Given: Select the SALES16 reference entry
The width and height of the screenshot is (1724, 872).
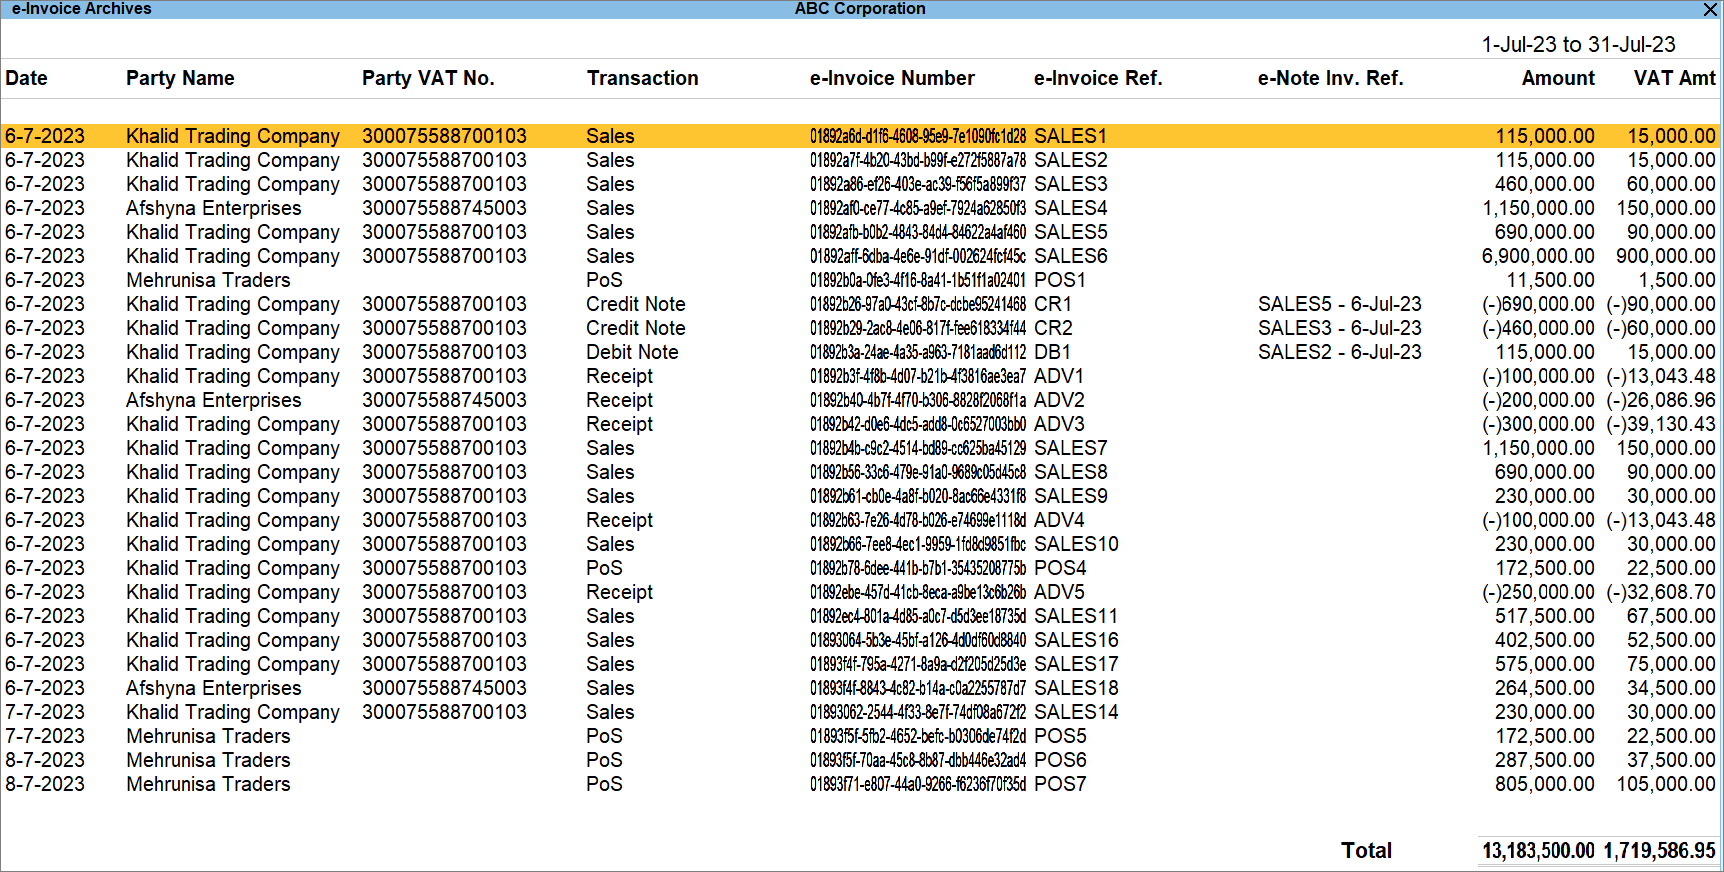Looking at the screenshot, I should [1076, 640].
